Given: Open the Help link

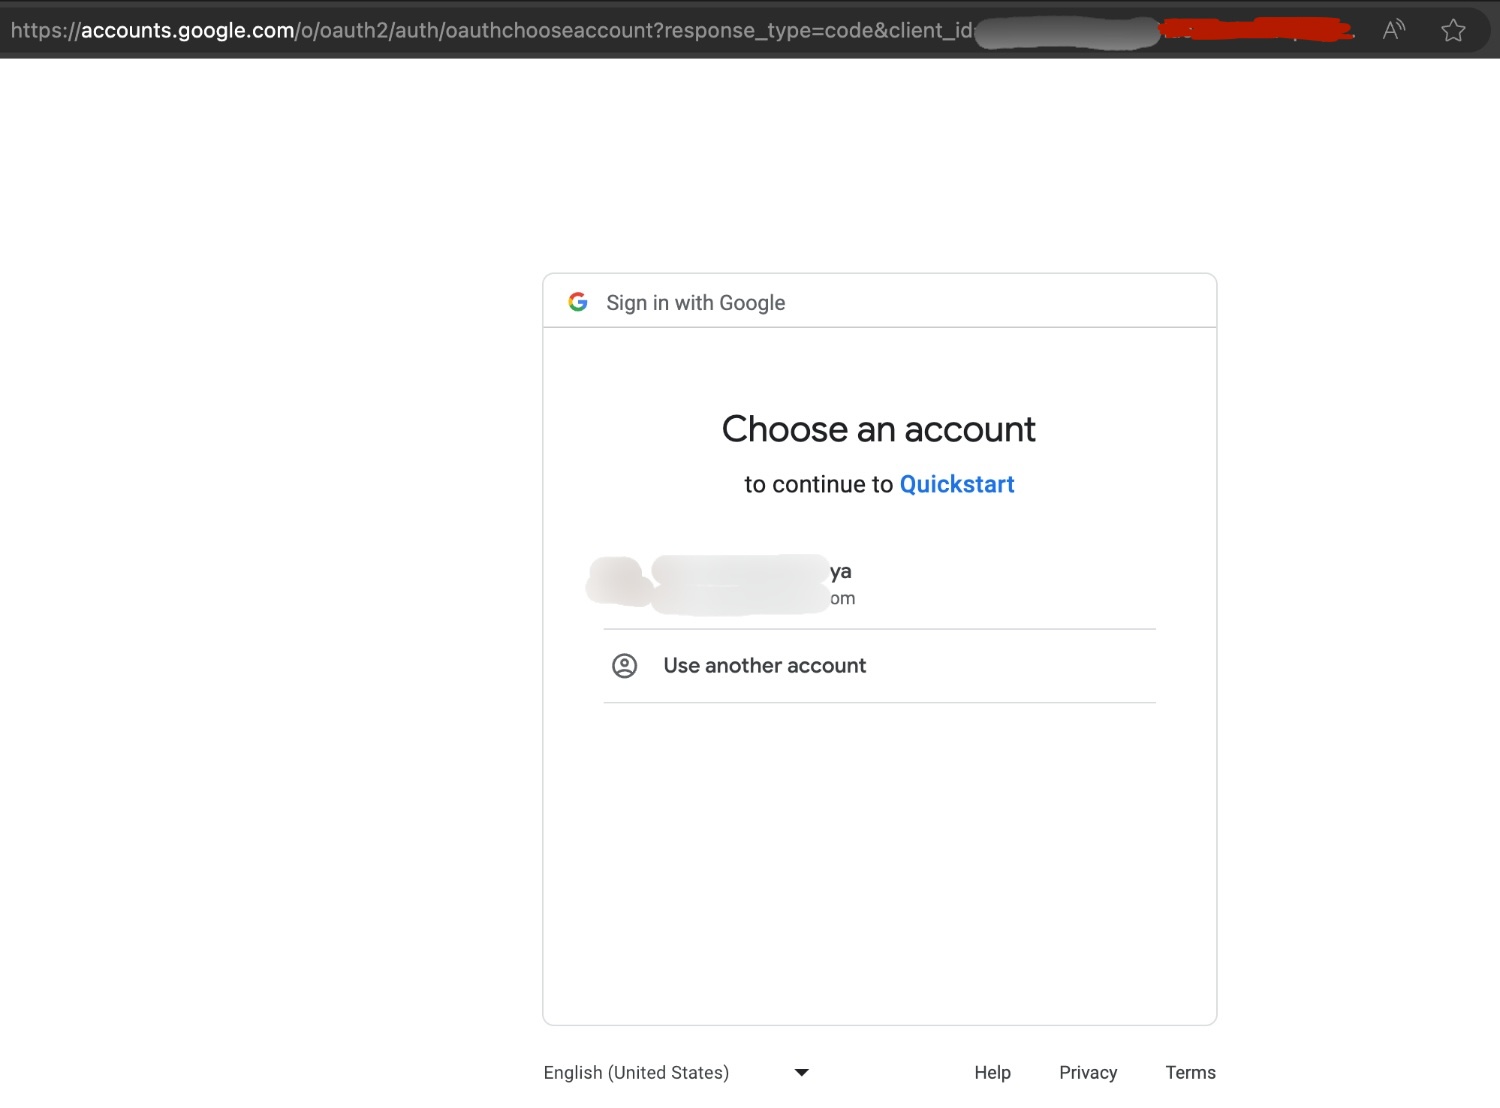Looking at the screenshot, I should tap(992, 1072).
